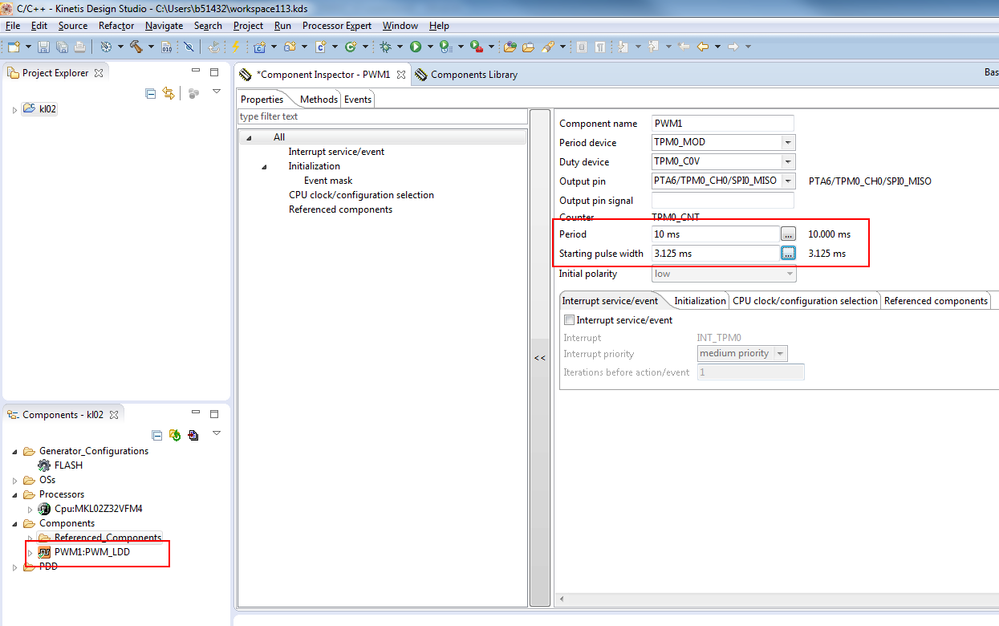Open the Refactor menu
This screenshot has height=626, width=999.
click(116, 25)
